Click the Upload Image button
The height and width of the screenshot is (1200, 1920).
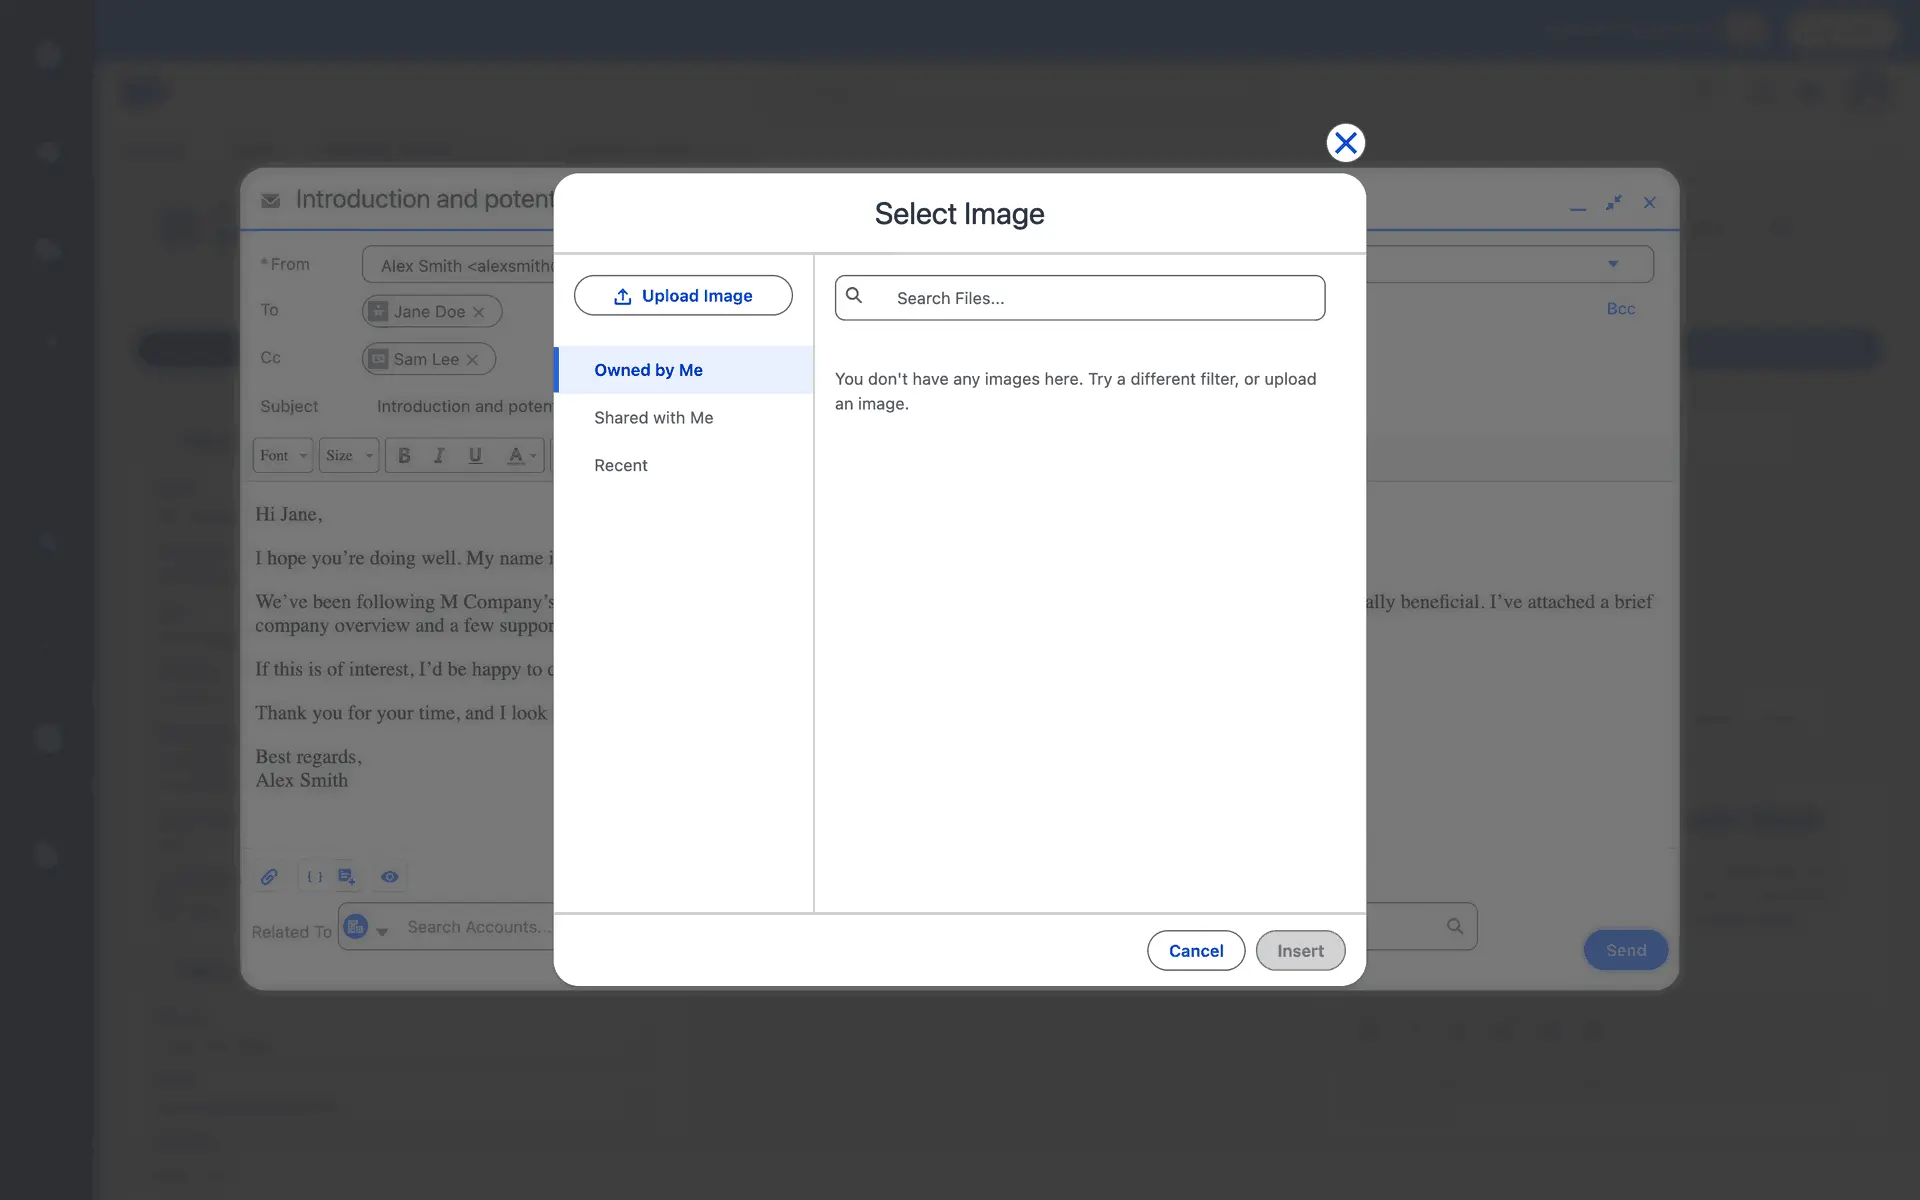pyautogui.click(x=683, y=296)
